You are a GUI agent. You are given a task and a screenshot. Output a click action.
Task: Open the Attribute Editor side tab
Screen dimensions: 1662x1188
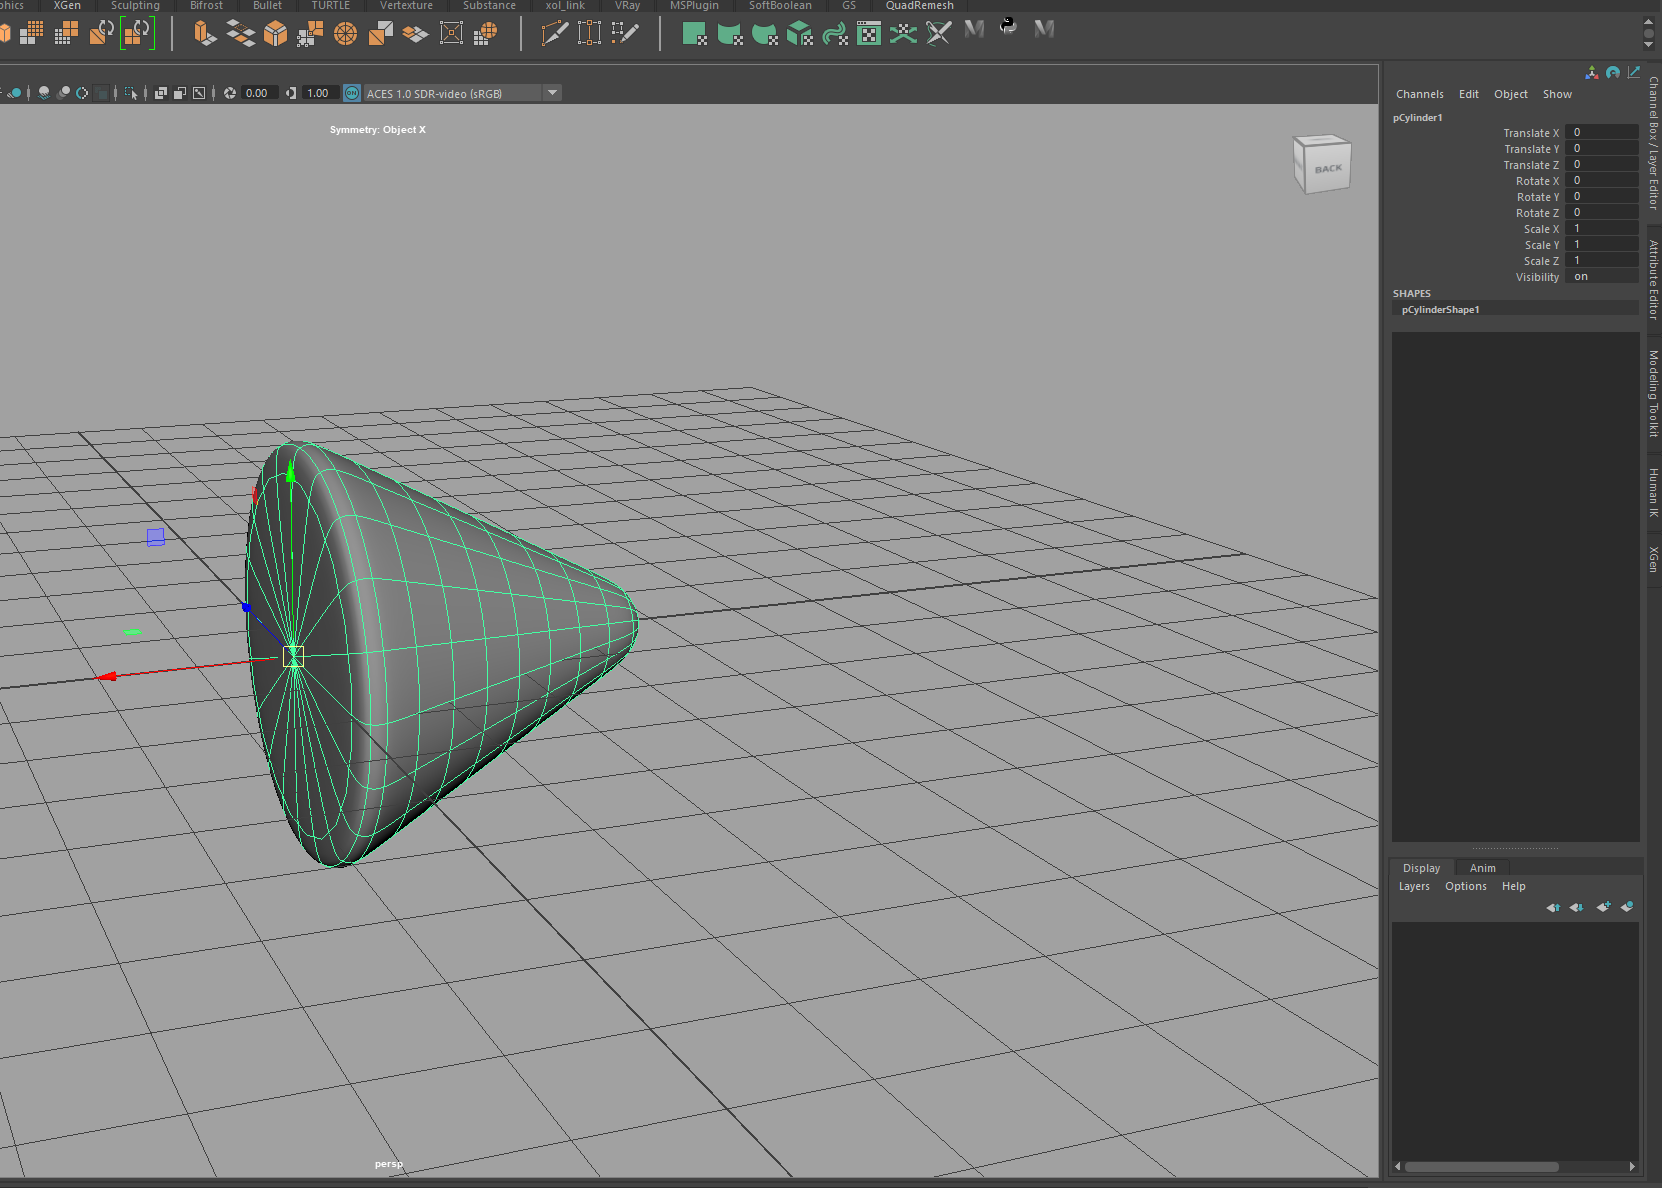pyautogui.click(x=1654, y=279)
